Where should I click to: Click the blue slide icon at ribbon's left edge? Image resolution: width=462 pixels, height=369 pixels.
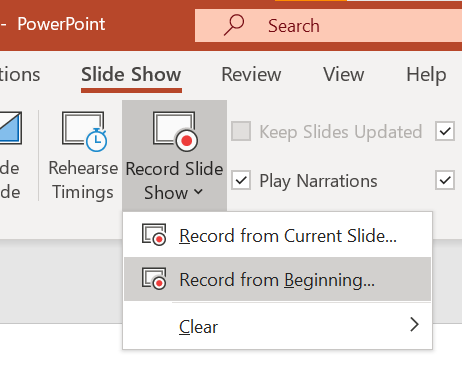click(11, 128)
